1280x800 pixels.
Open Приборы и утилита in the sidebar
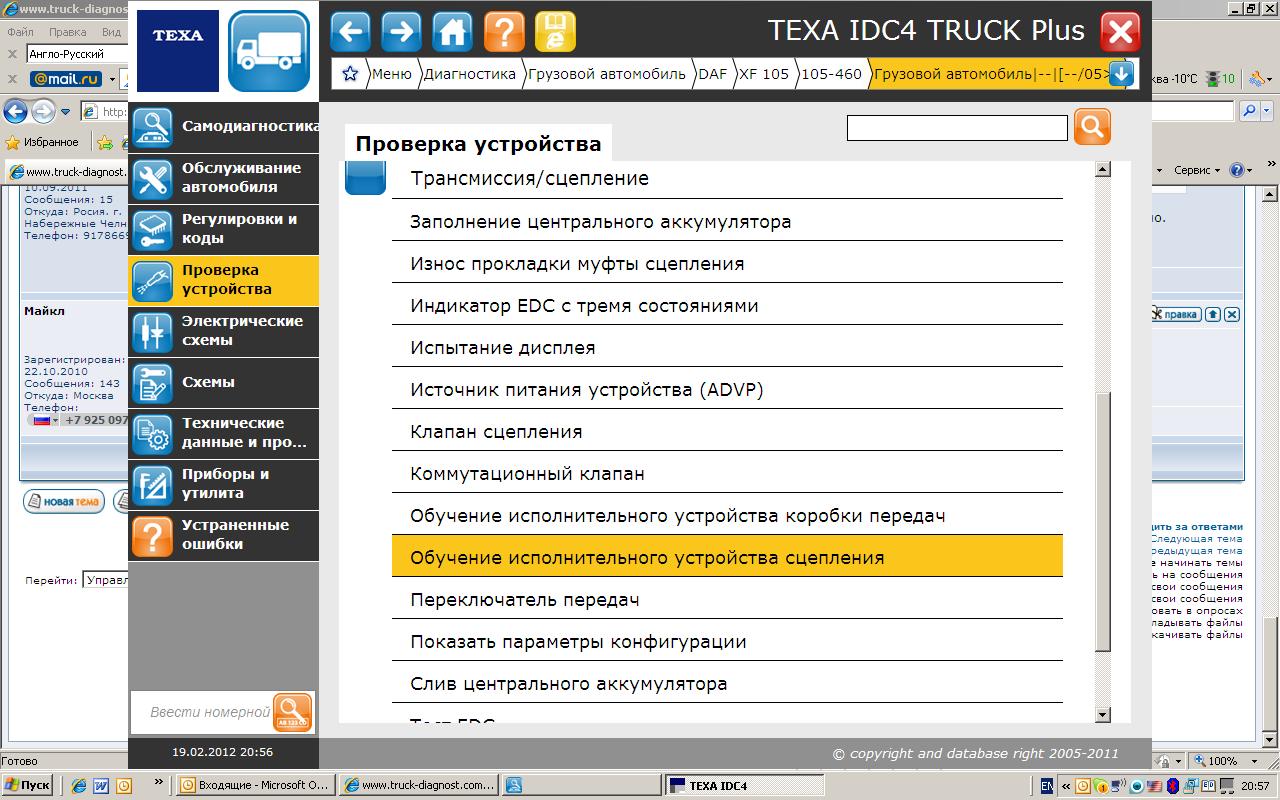click(223, 484)
